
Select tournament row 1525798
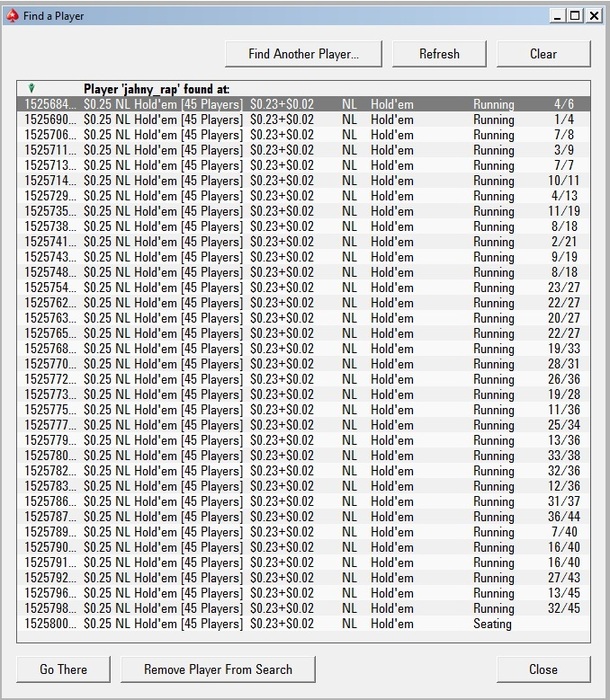[x=304, y=608]
